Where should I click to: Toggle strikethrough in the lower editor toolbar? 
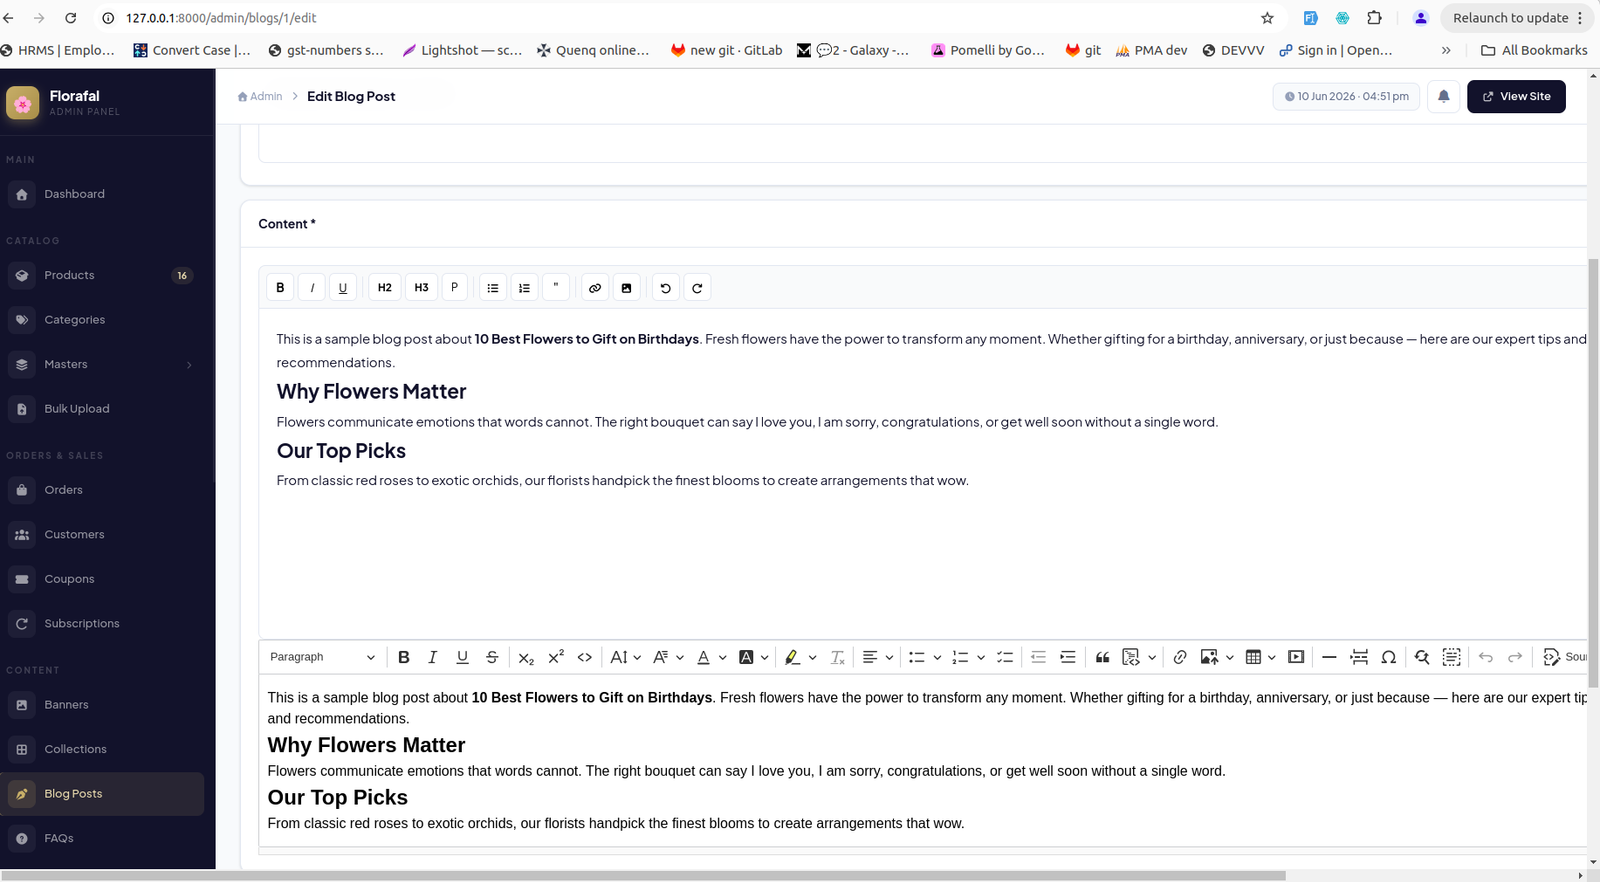click(491, 657)
